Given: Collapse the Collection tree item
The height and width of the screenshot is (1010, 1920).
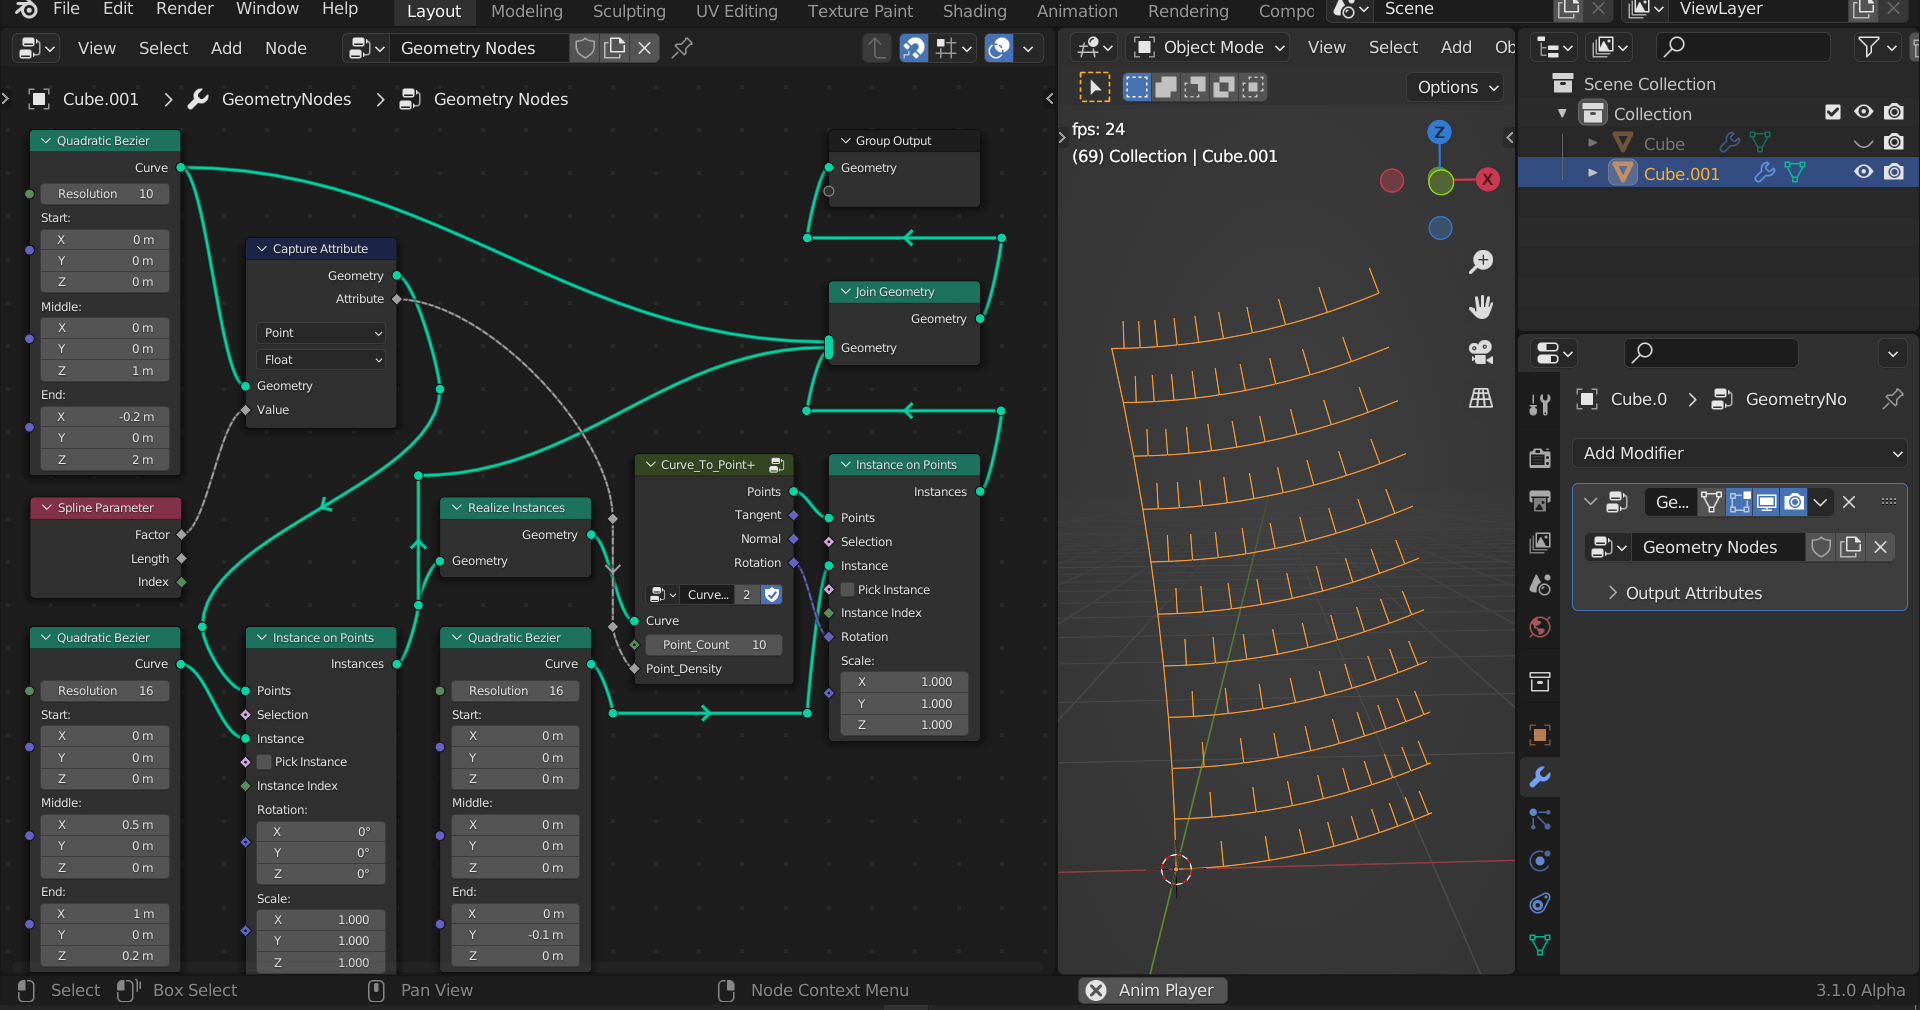Looking at the screenshot, I should click(x=1562, y=113).
